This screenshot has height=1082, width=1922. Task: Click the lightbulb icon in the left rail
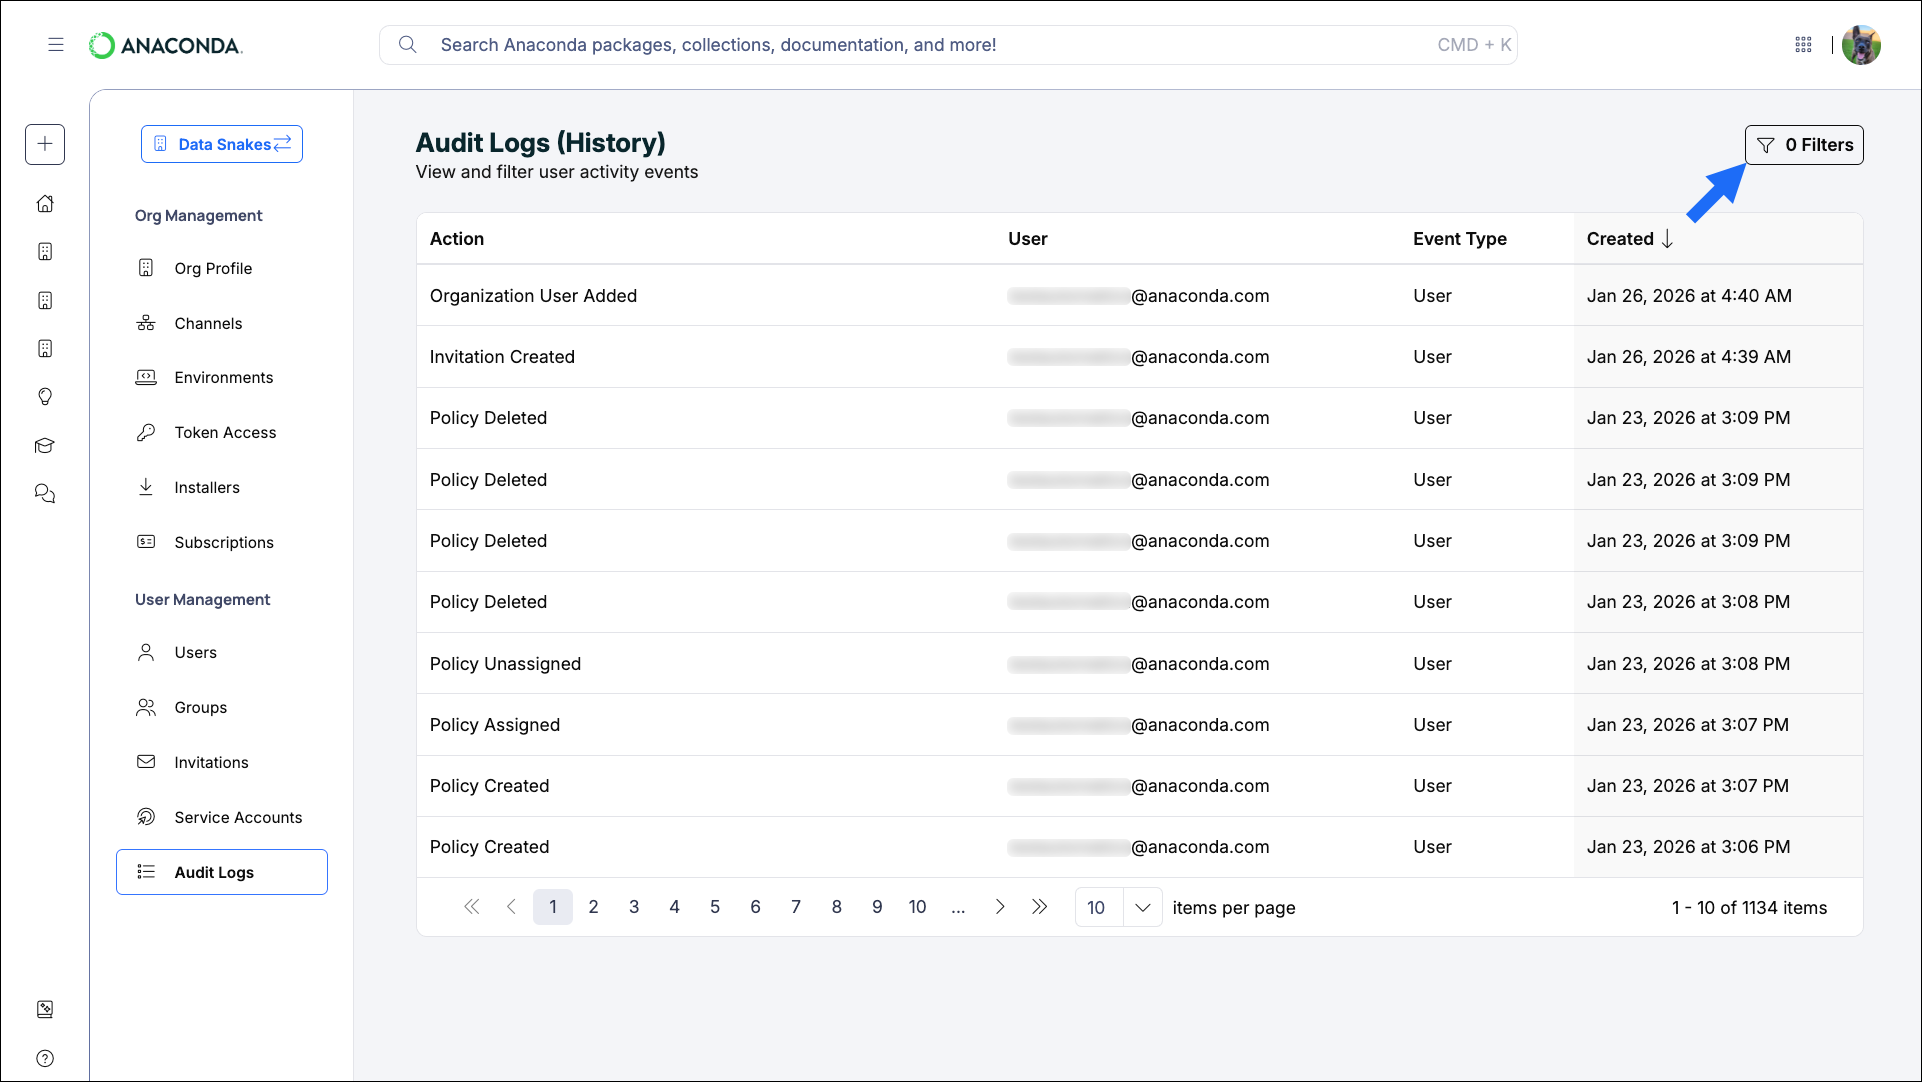[45, 397]
